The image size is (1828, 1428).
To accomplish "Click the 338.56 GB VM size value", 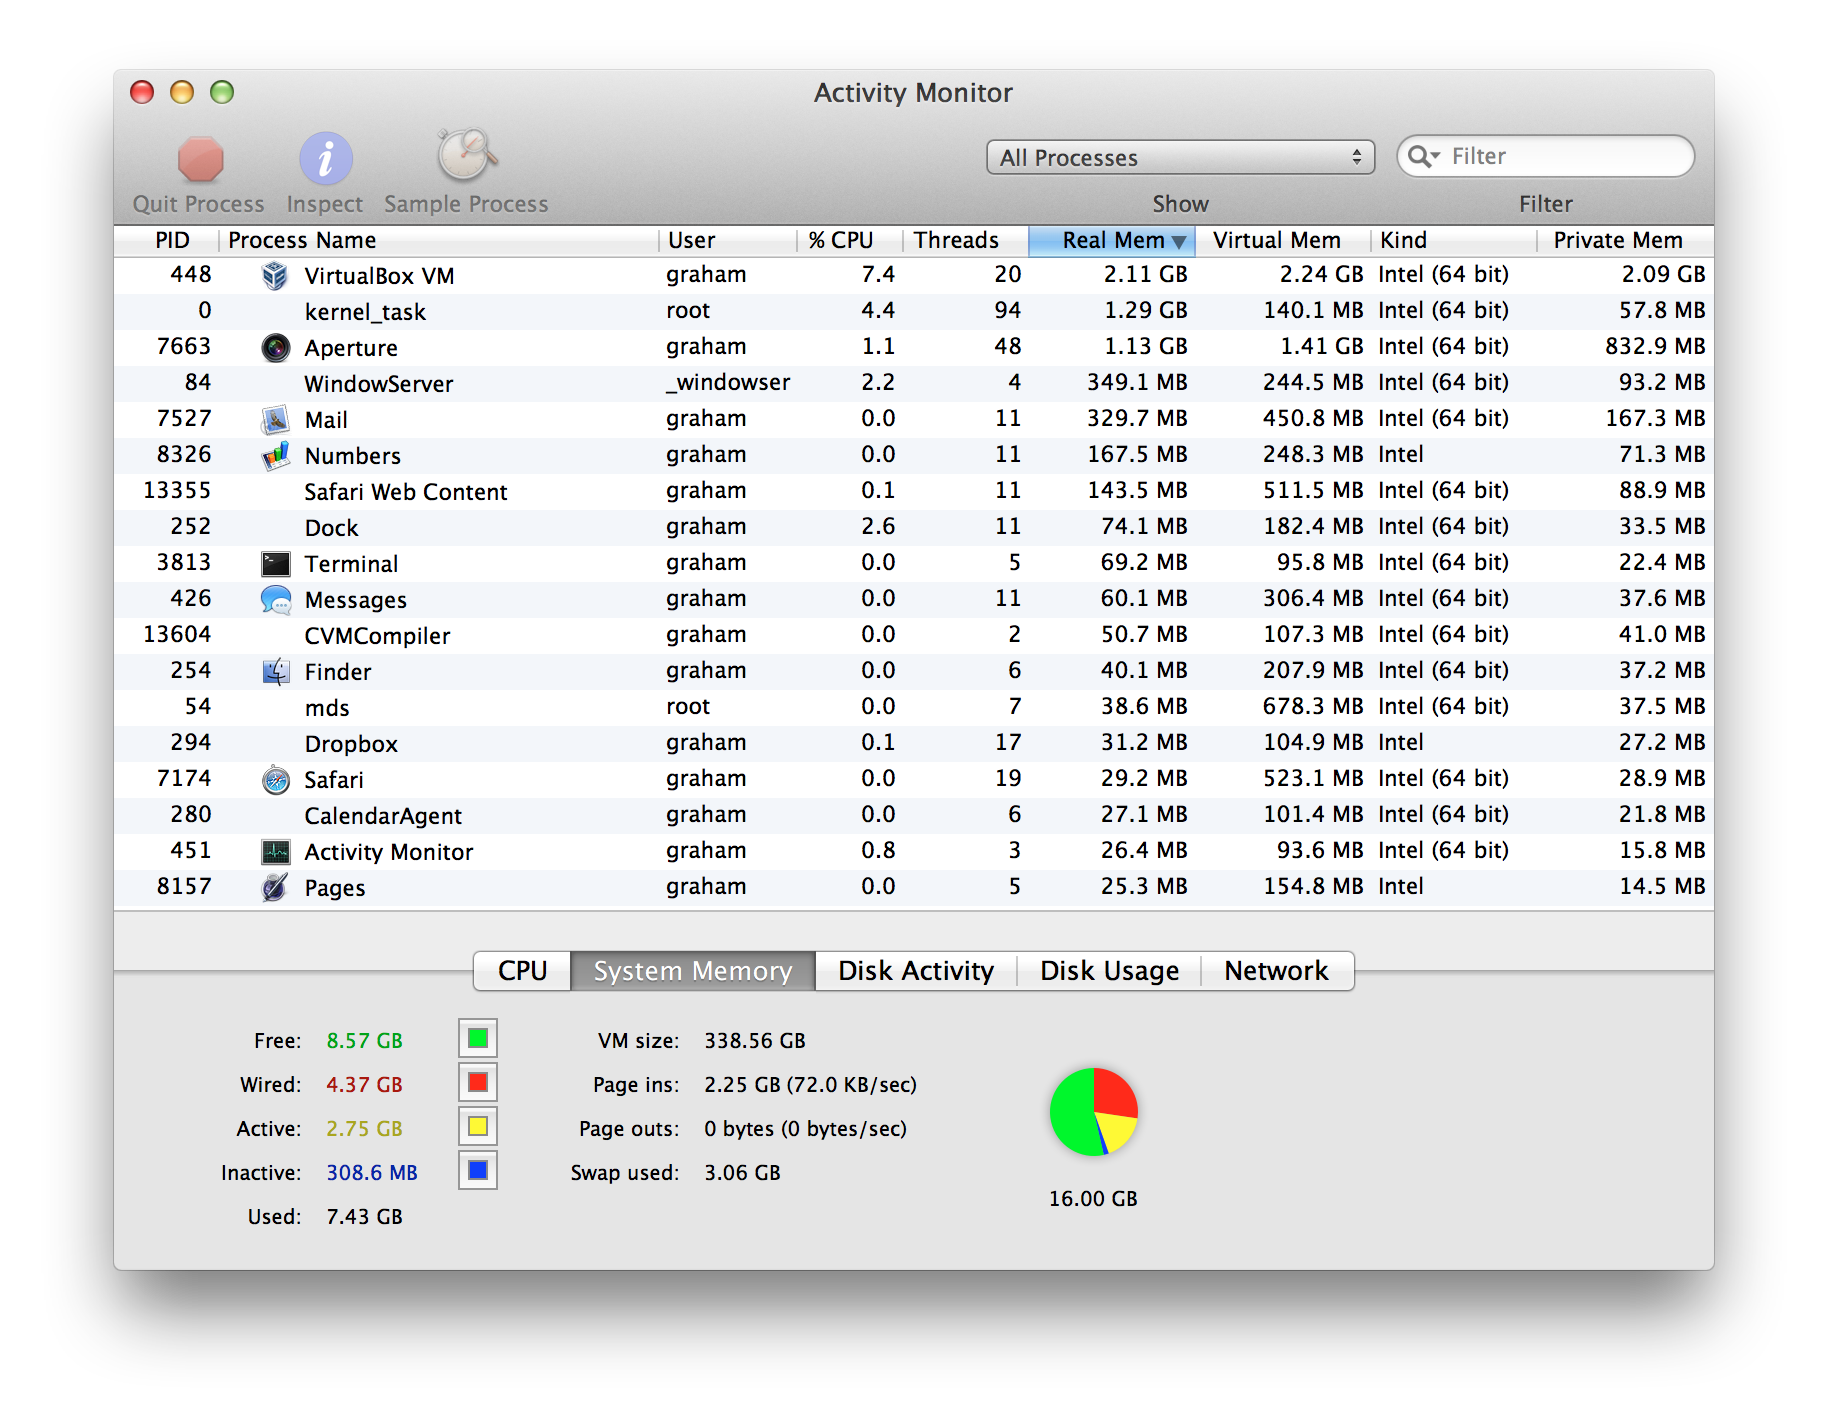I will pos(755,1040).
